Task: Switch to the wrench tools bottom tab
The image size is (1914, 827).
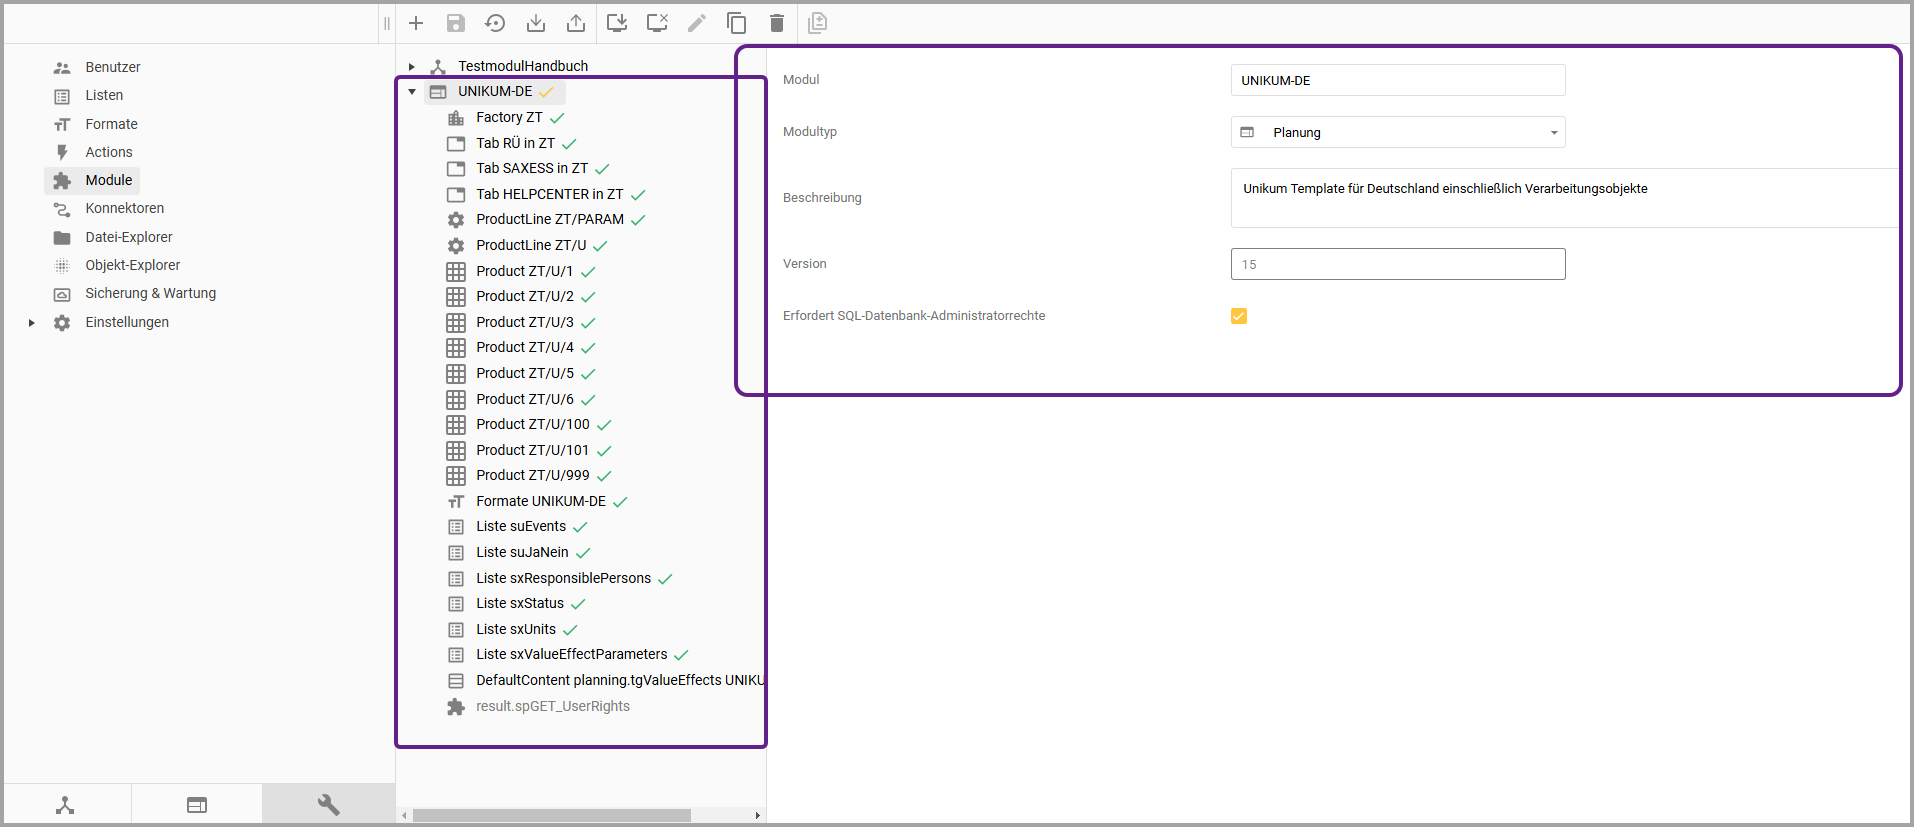Action: [x=328, y=805]
